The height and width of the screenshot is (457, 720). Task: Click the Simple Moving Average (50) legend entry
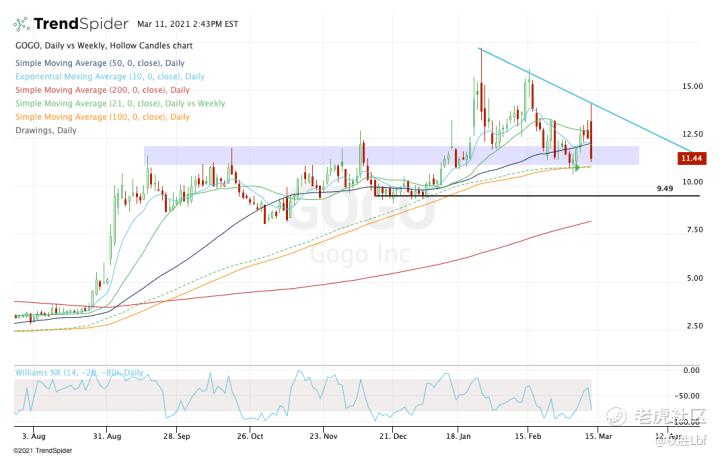pos(100,63)
